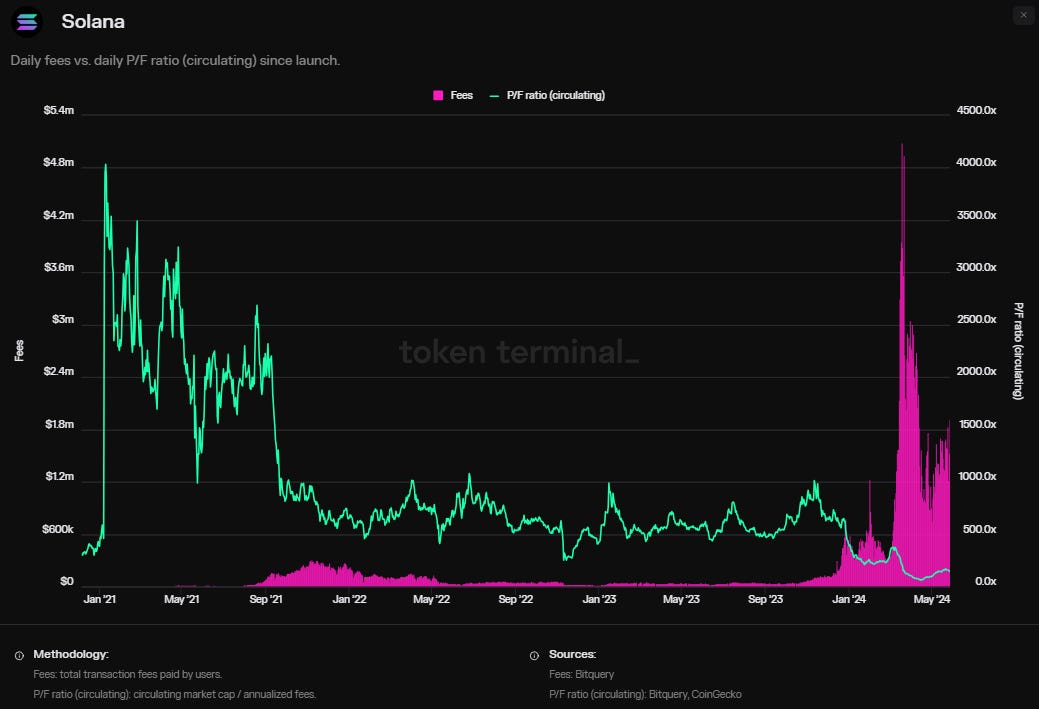
Task: Click the 'Fees: Bitquery' source line
Action: point(582,675)
